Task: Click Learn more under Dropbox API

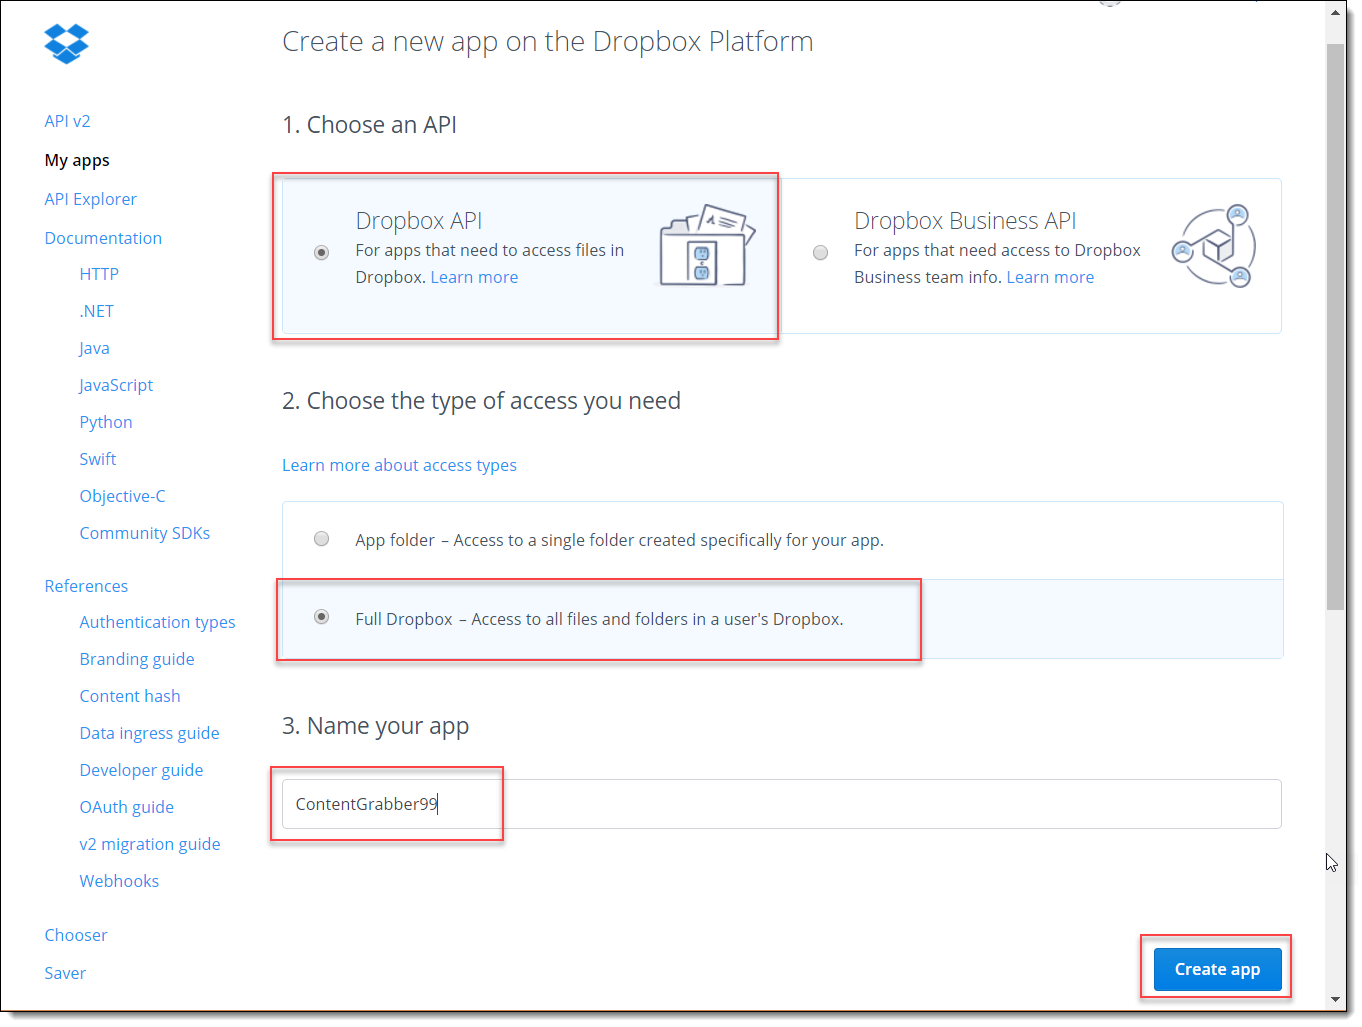Action: click(474, 277)
